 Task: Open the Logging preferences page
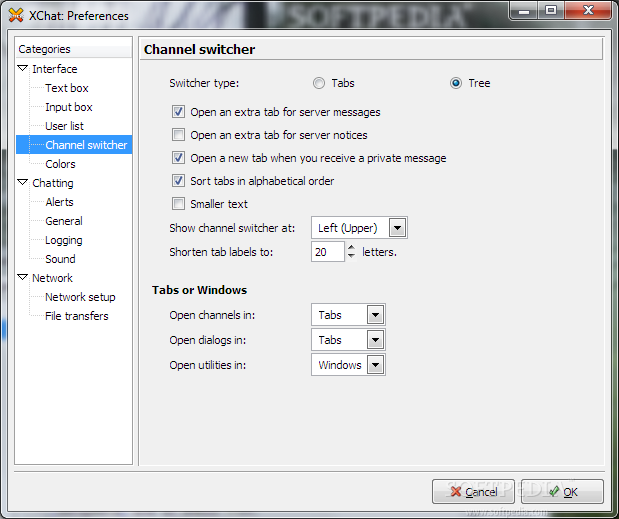(x=64, y=240)
